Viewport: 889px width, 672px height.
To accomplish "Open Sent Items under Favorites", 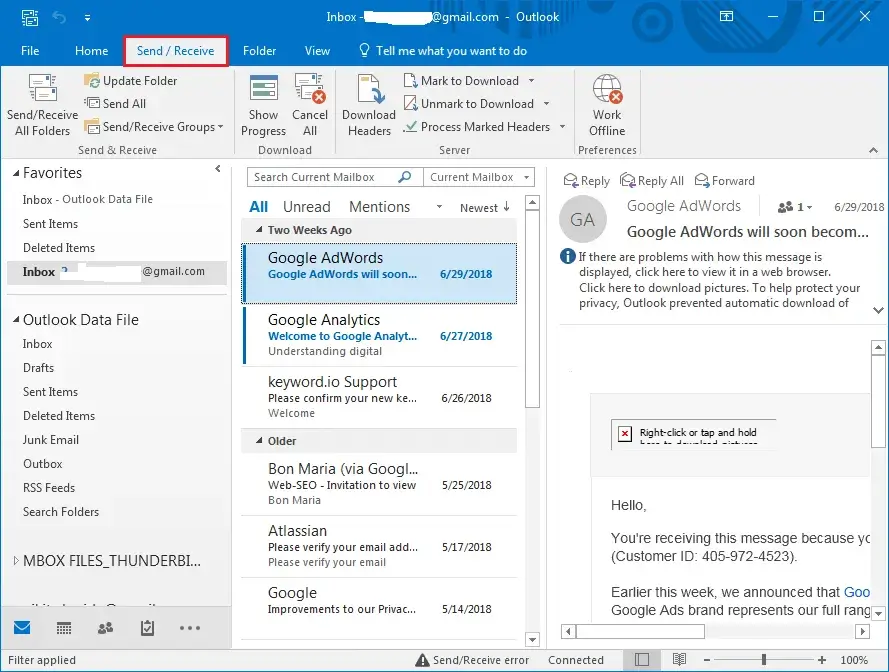I will (x=50, y=224).
